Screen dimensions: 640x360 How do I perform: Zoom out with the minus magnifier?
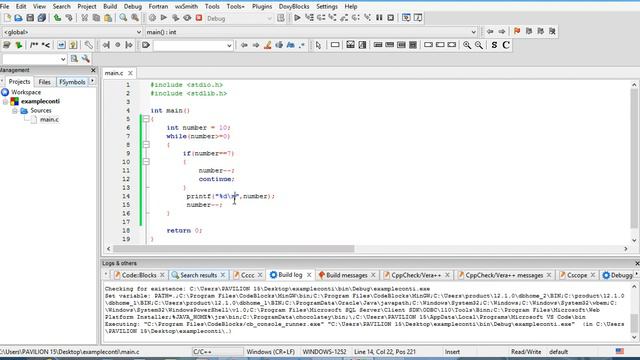pos(478,45)
